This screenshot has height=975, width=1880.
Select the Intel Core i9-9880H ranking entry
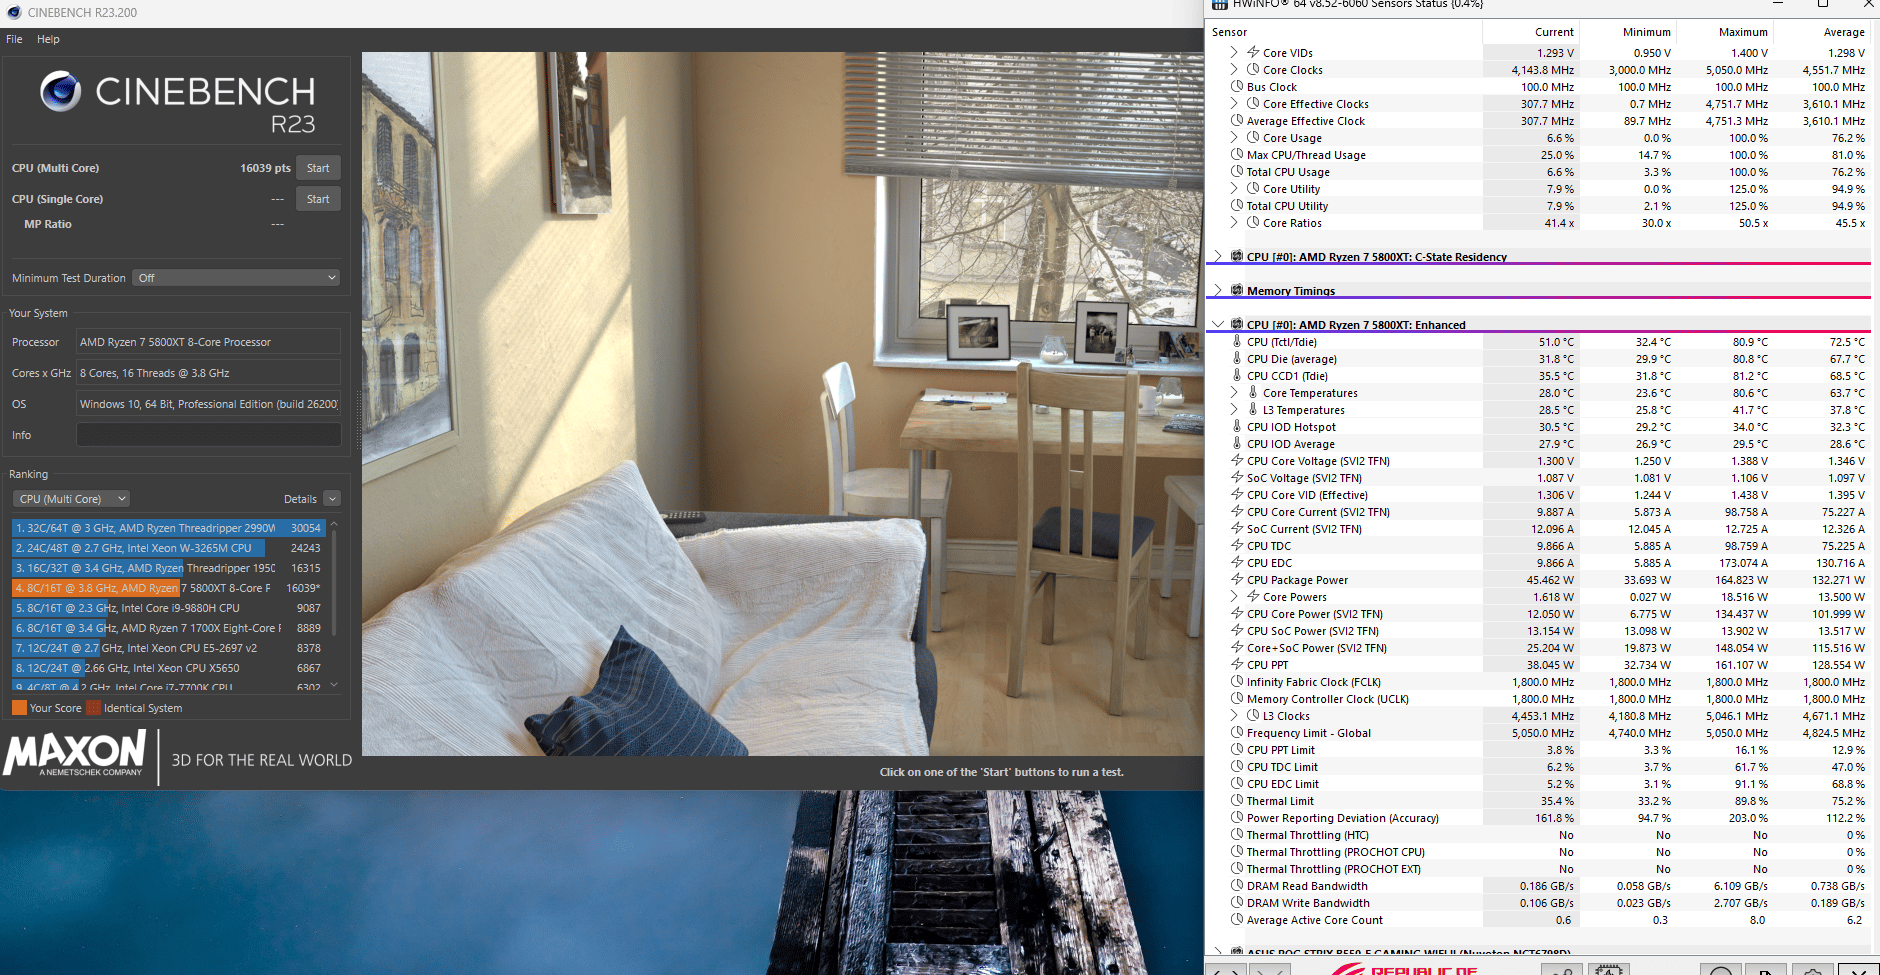coord(167,608)
